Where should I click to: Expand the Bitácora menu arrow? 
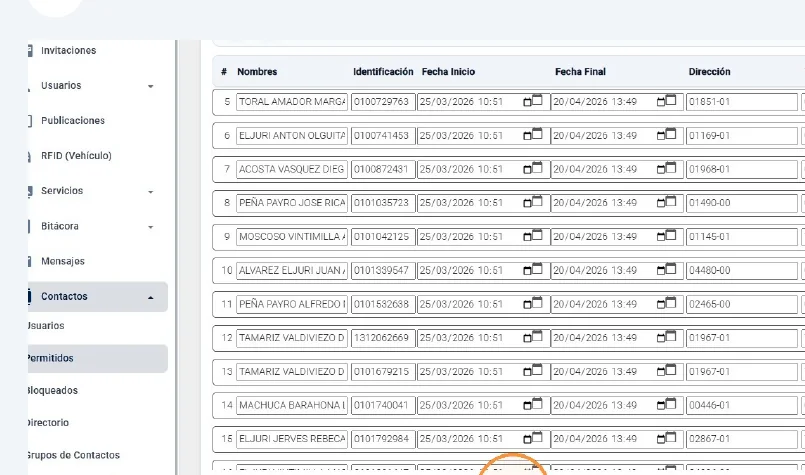[x=150, y=227]
